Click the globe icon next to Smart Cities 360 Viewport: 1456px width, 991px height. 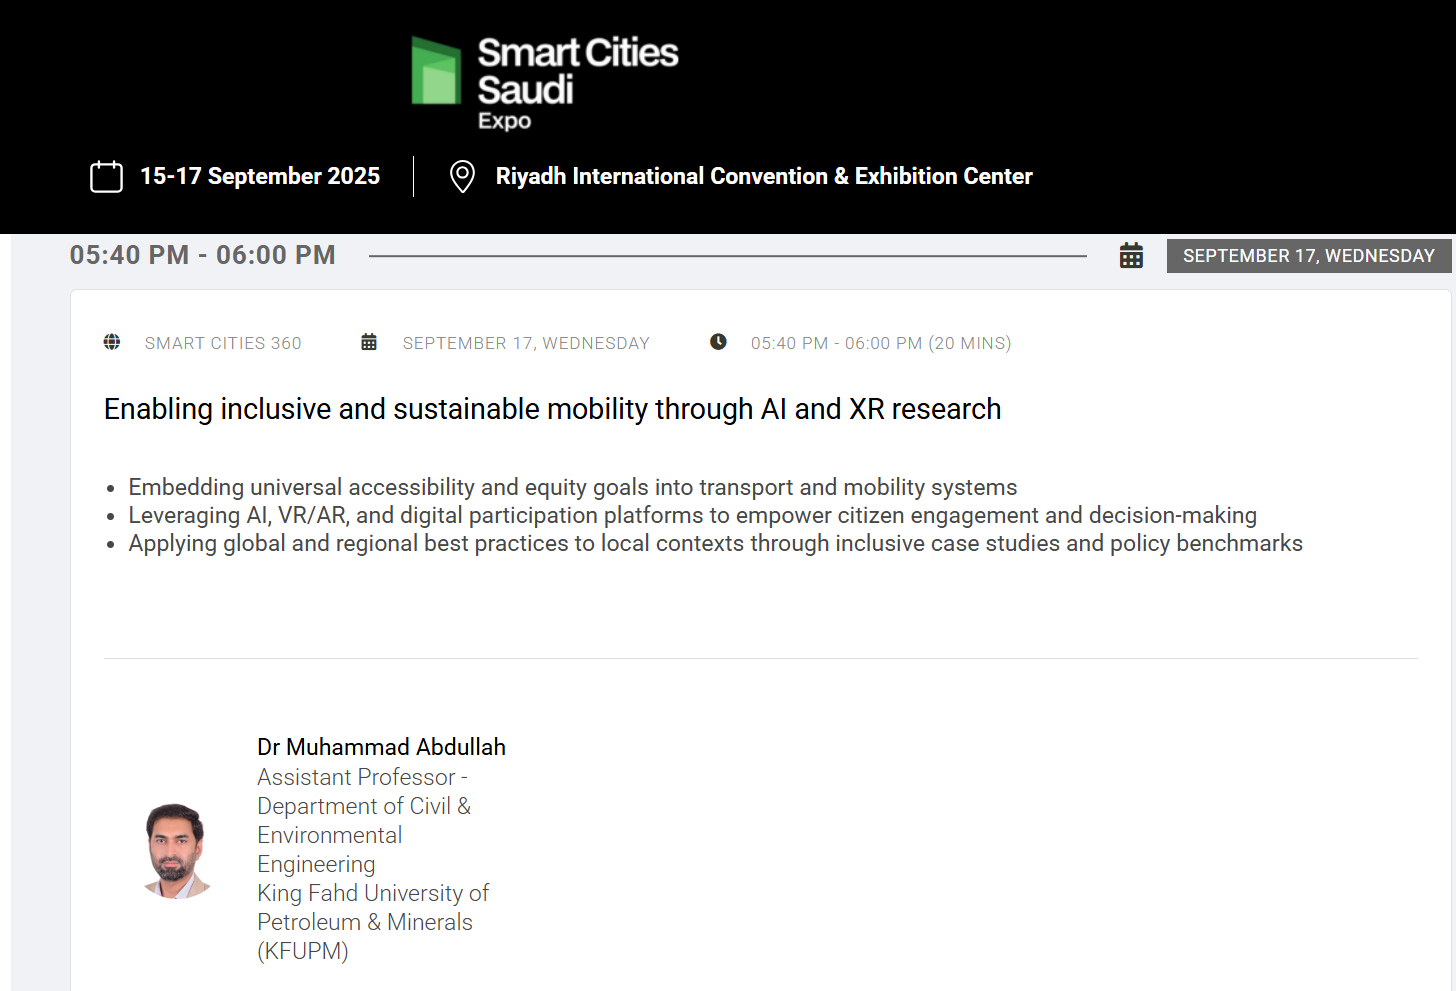pyautogui.click(x=112, y=342)
